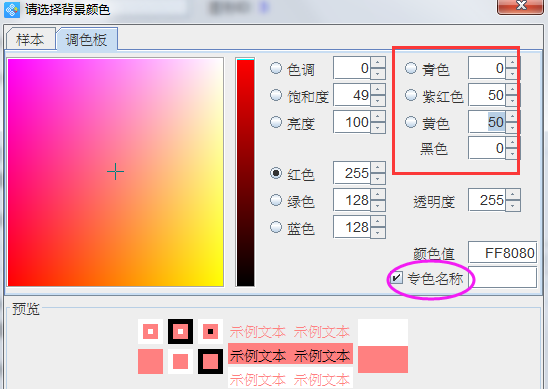
Task: Decrease the 蓝色 value with down arrow
Action: [378, 233]
